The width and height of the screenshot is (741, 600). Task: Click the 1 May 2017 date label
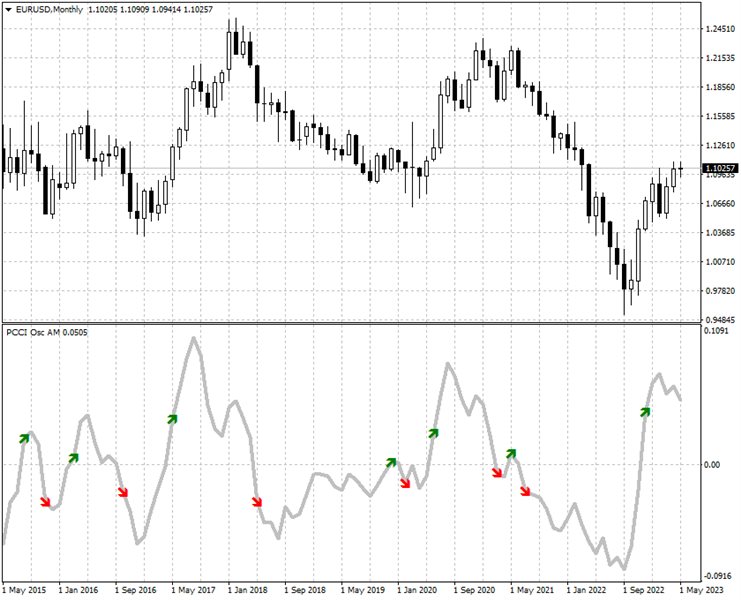pos(193,590)
